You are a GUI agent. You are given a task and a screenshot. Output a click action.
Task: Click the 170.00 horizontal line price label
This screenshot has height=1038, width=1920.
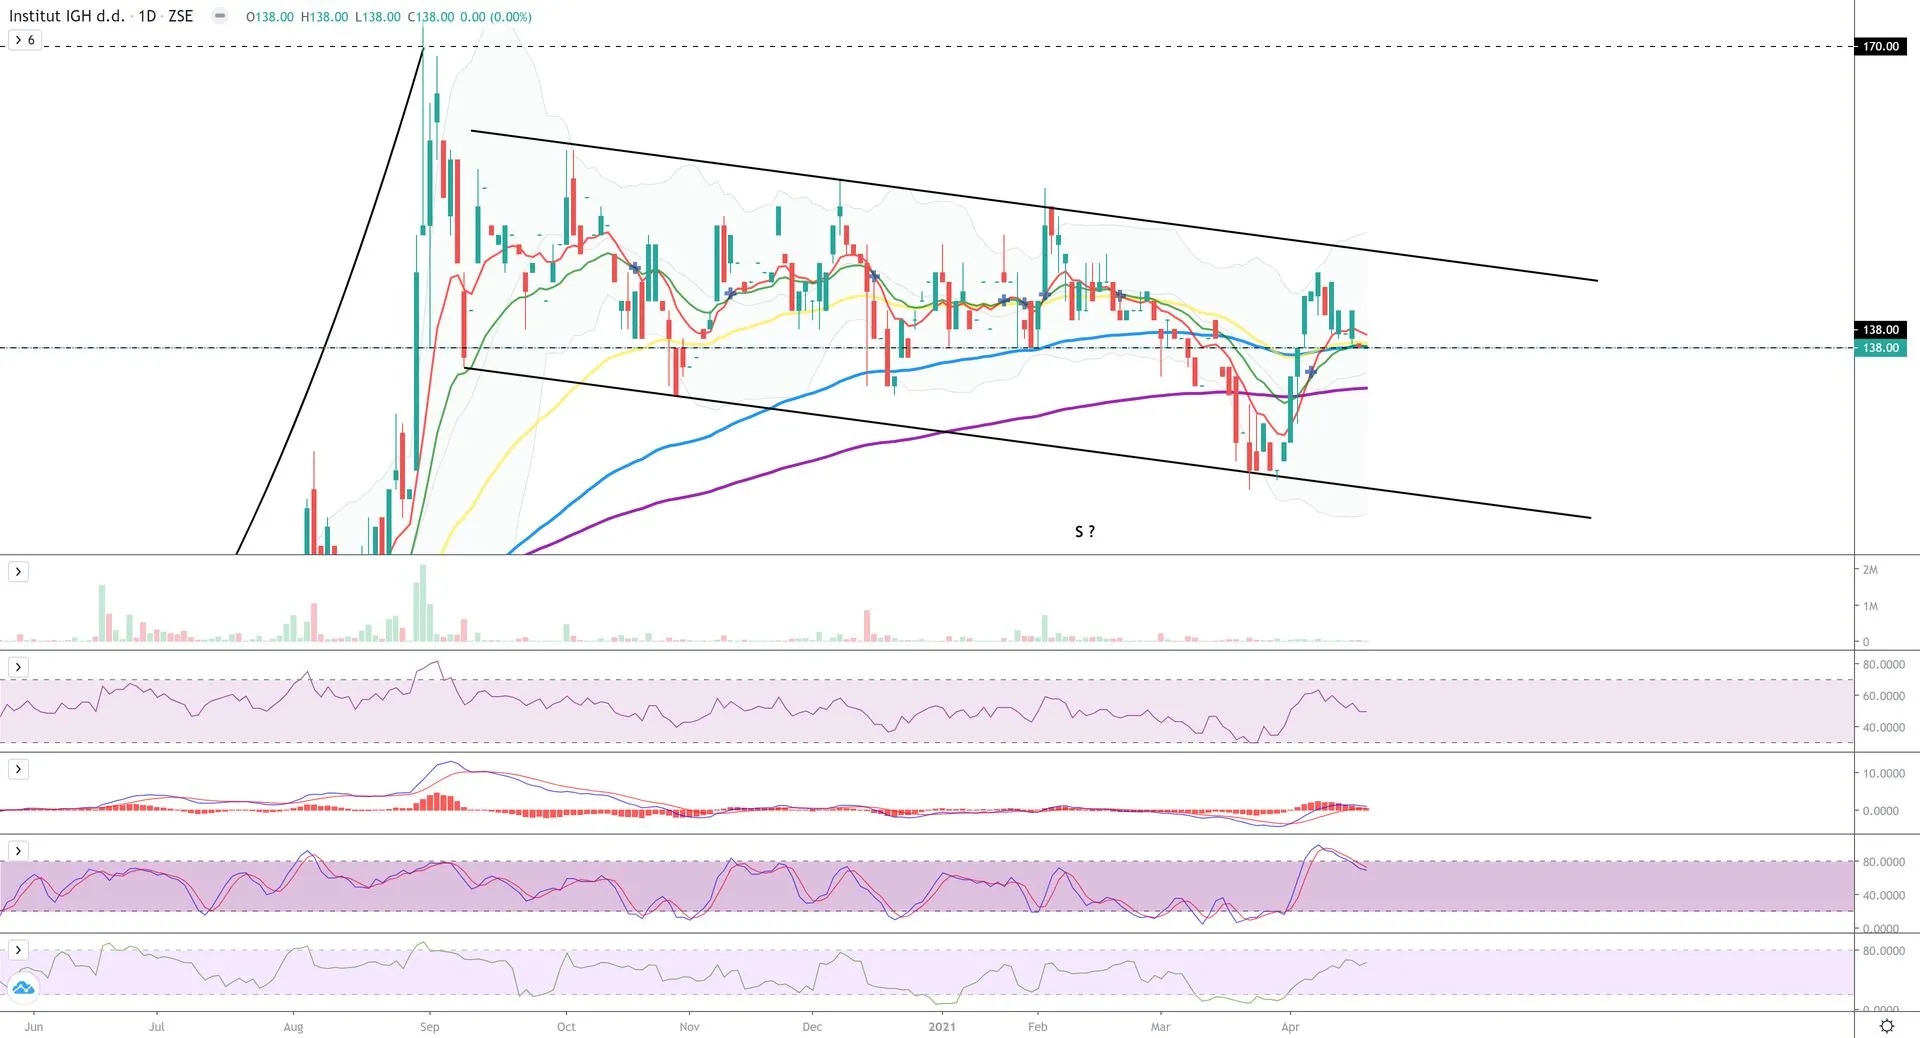click(1880, 46)
